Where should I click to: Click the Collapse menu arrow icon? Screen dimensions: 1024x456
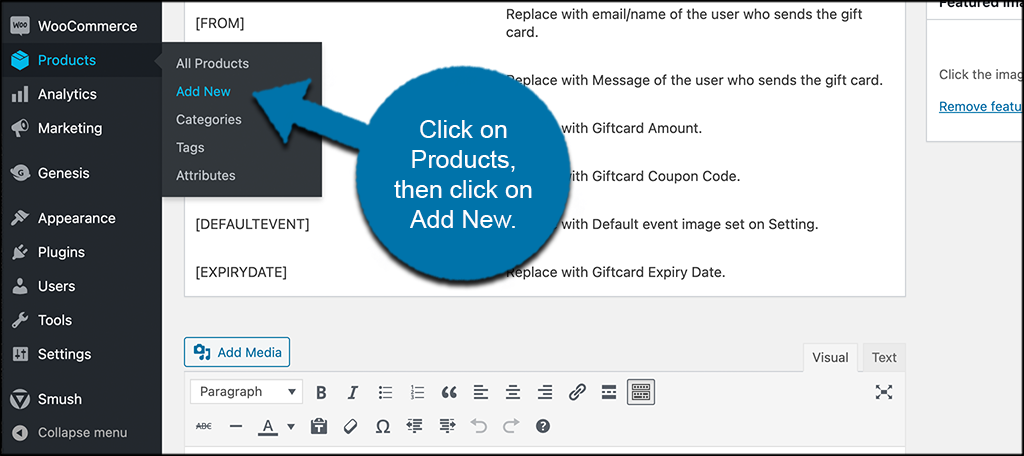click(20, 432)
